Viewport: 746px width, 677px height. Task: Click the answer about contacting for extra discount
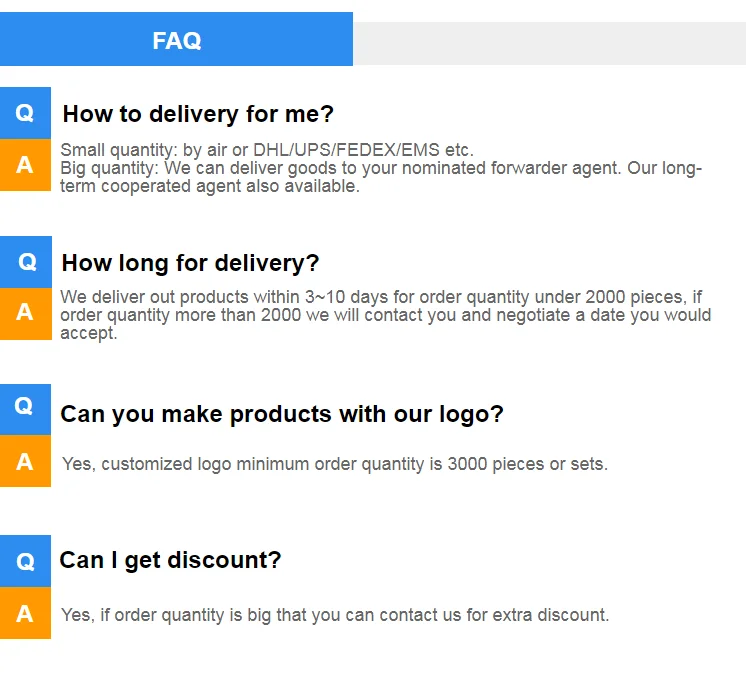click(x=334, y=615)
